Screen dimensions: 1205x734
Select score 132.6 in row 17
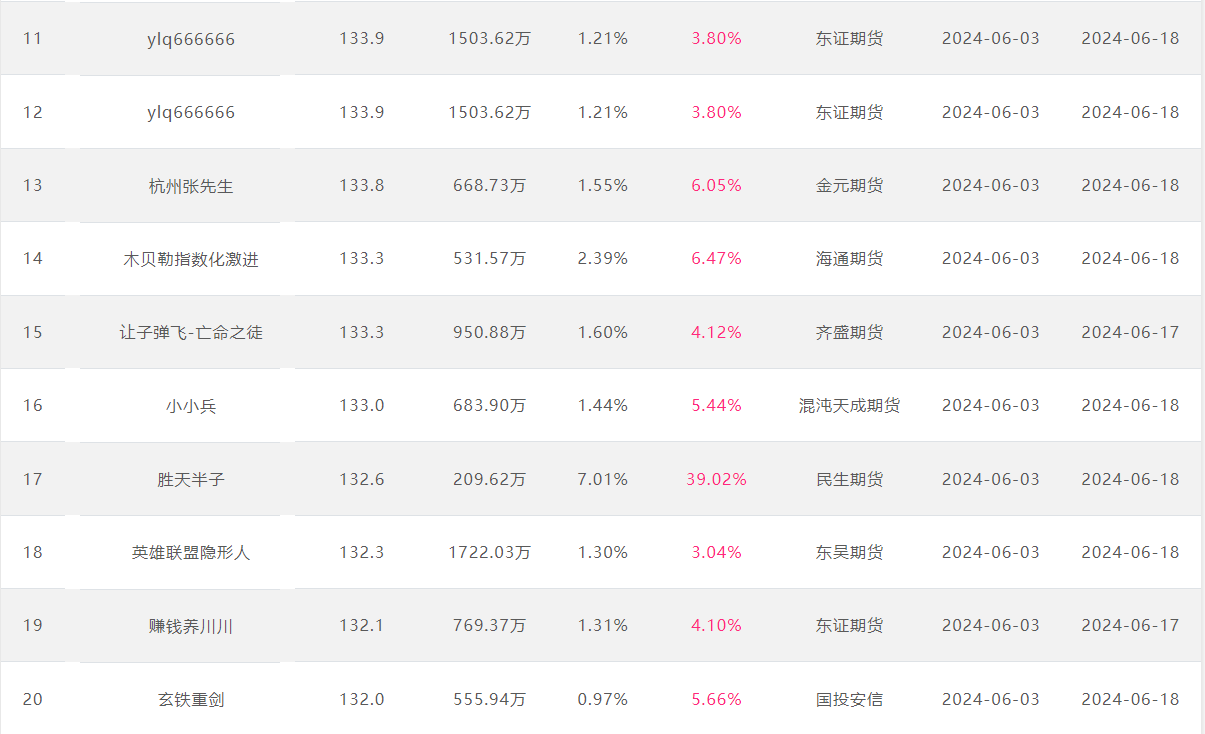(361, 479)
